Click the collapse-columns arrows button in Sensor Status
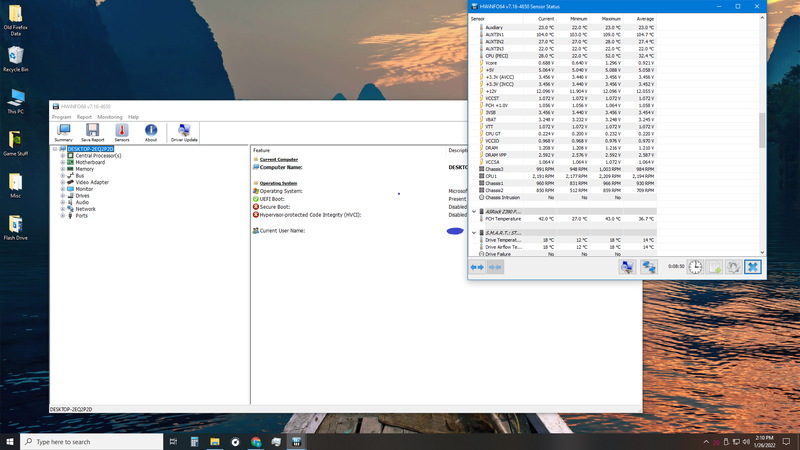This screenshot has height=450, width=800. [x=495, y=267]
